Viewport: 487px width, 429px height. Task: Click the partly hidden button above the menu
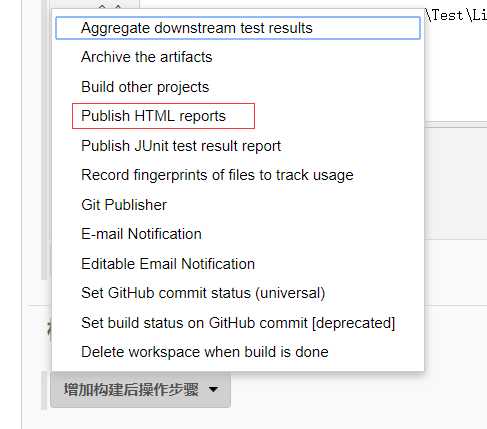[x=97, y=4]
